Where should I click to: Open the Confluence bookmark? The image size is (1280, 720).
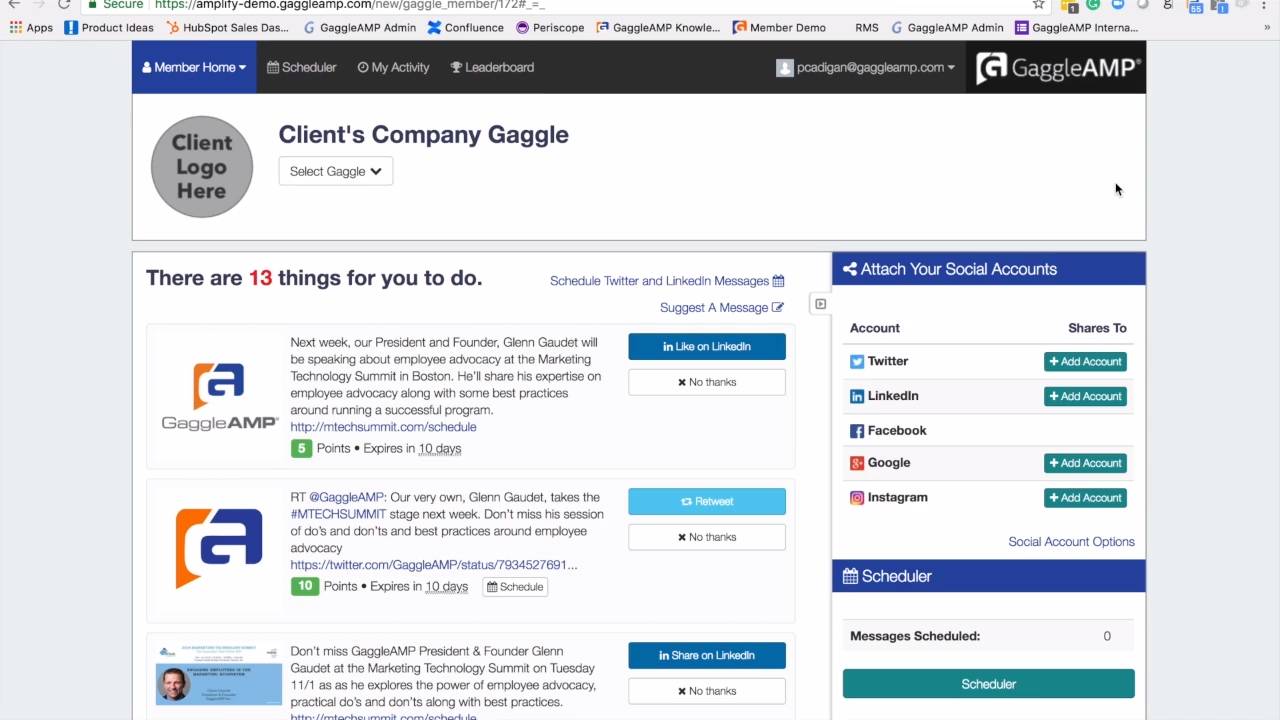pyautogui.click(x=465, y=28)
